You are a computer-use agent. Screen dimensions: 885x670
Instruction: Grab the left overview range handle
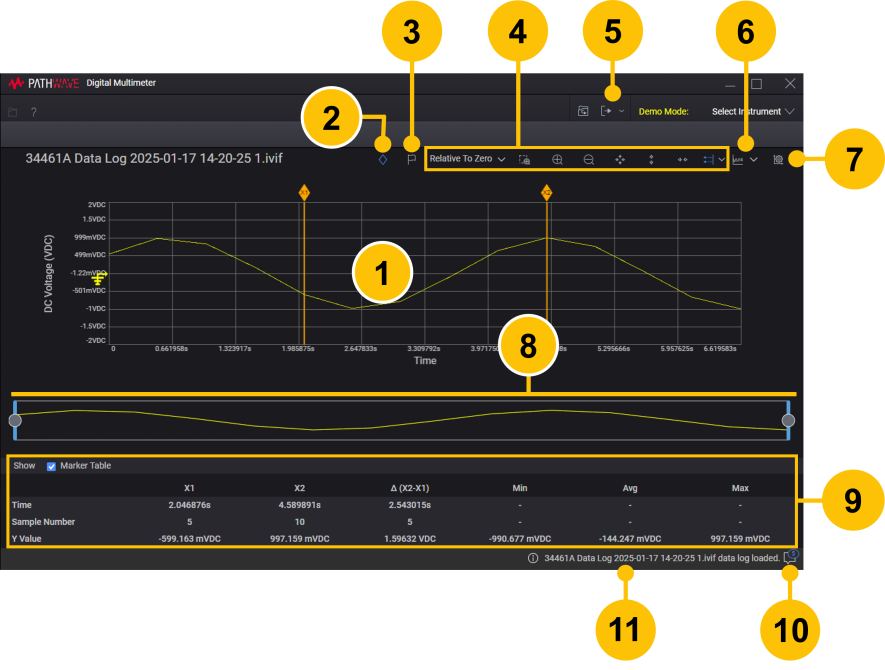[15, 421]
